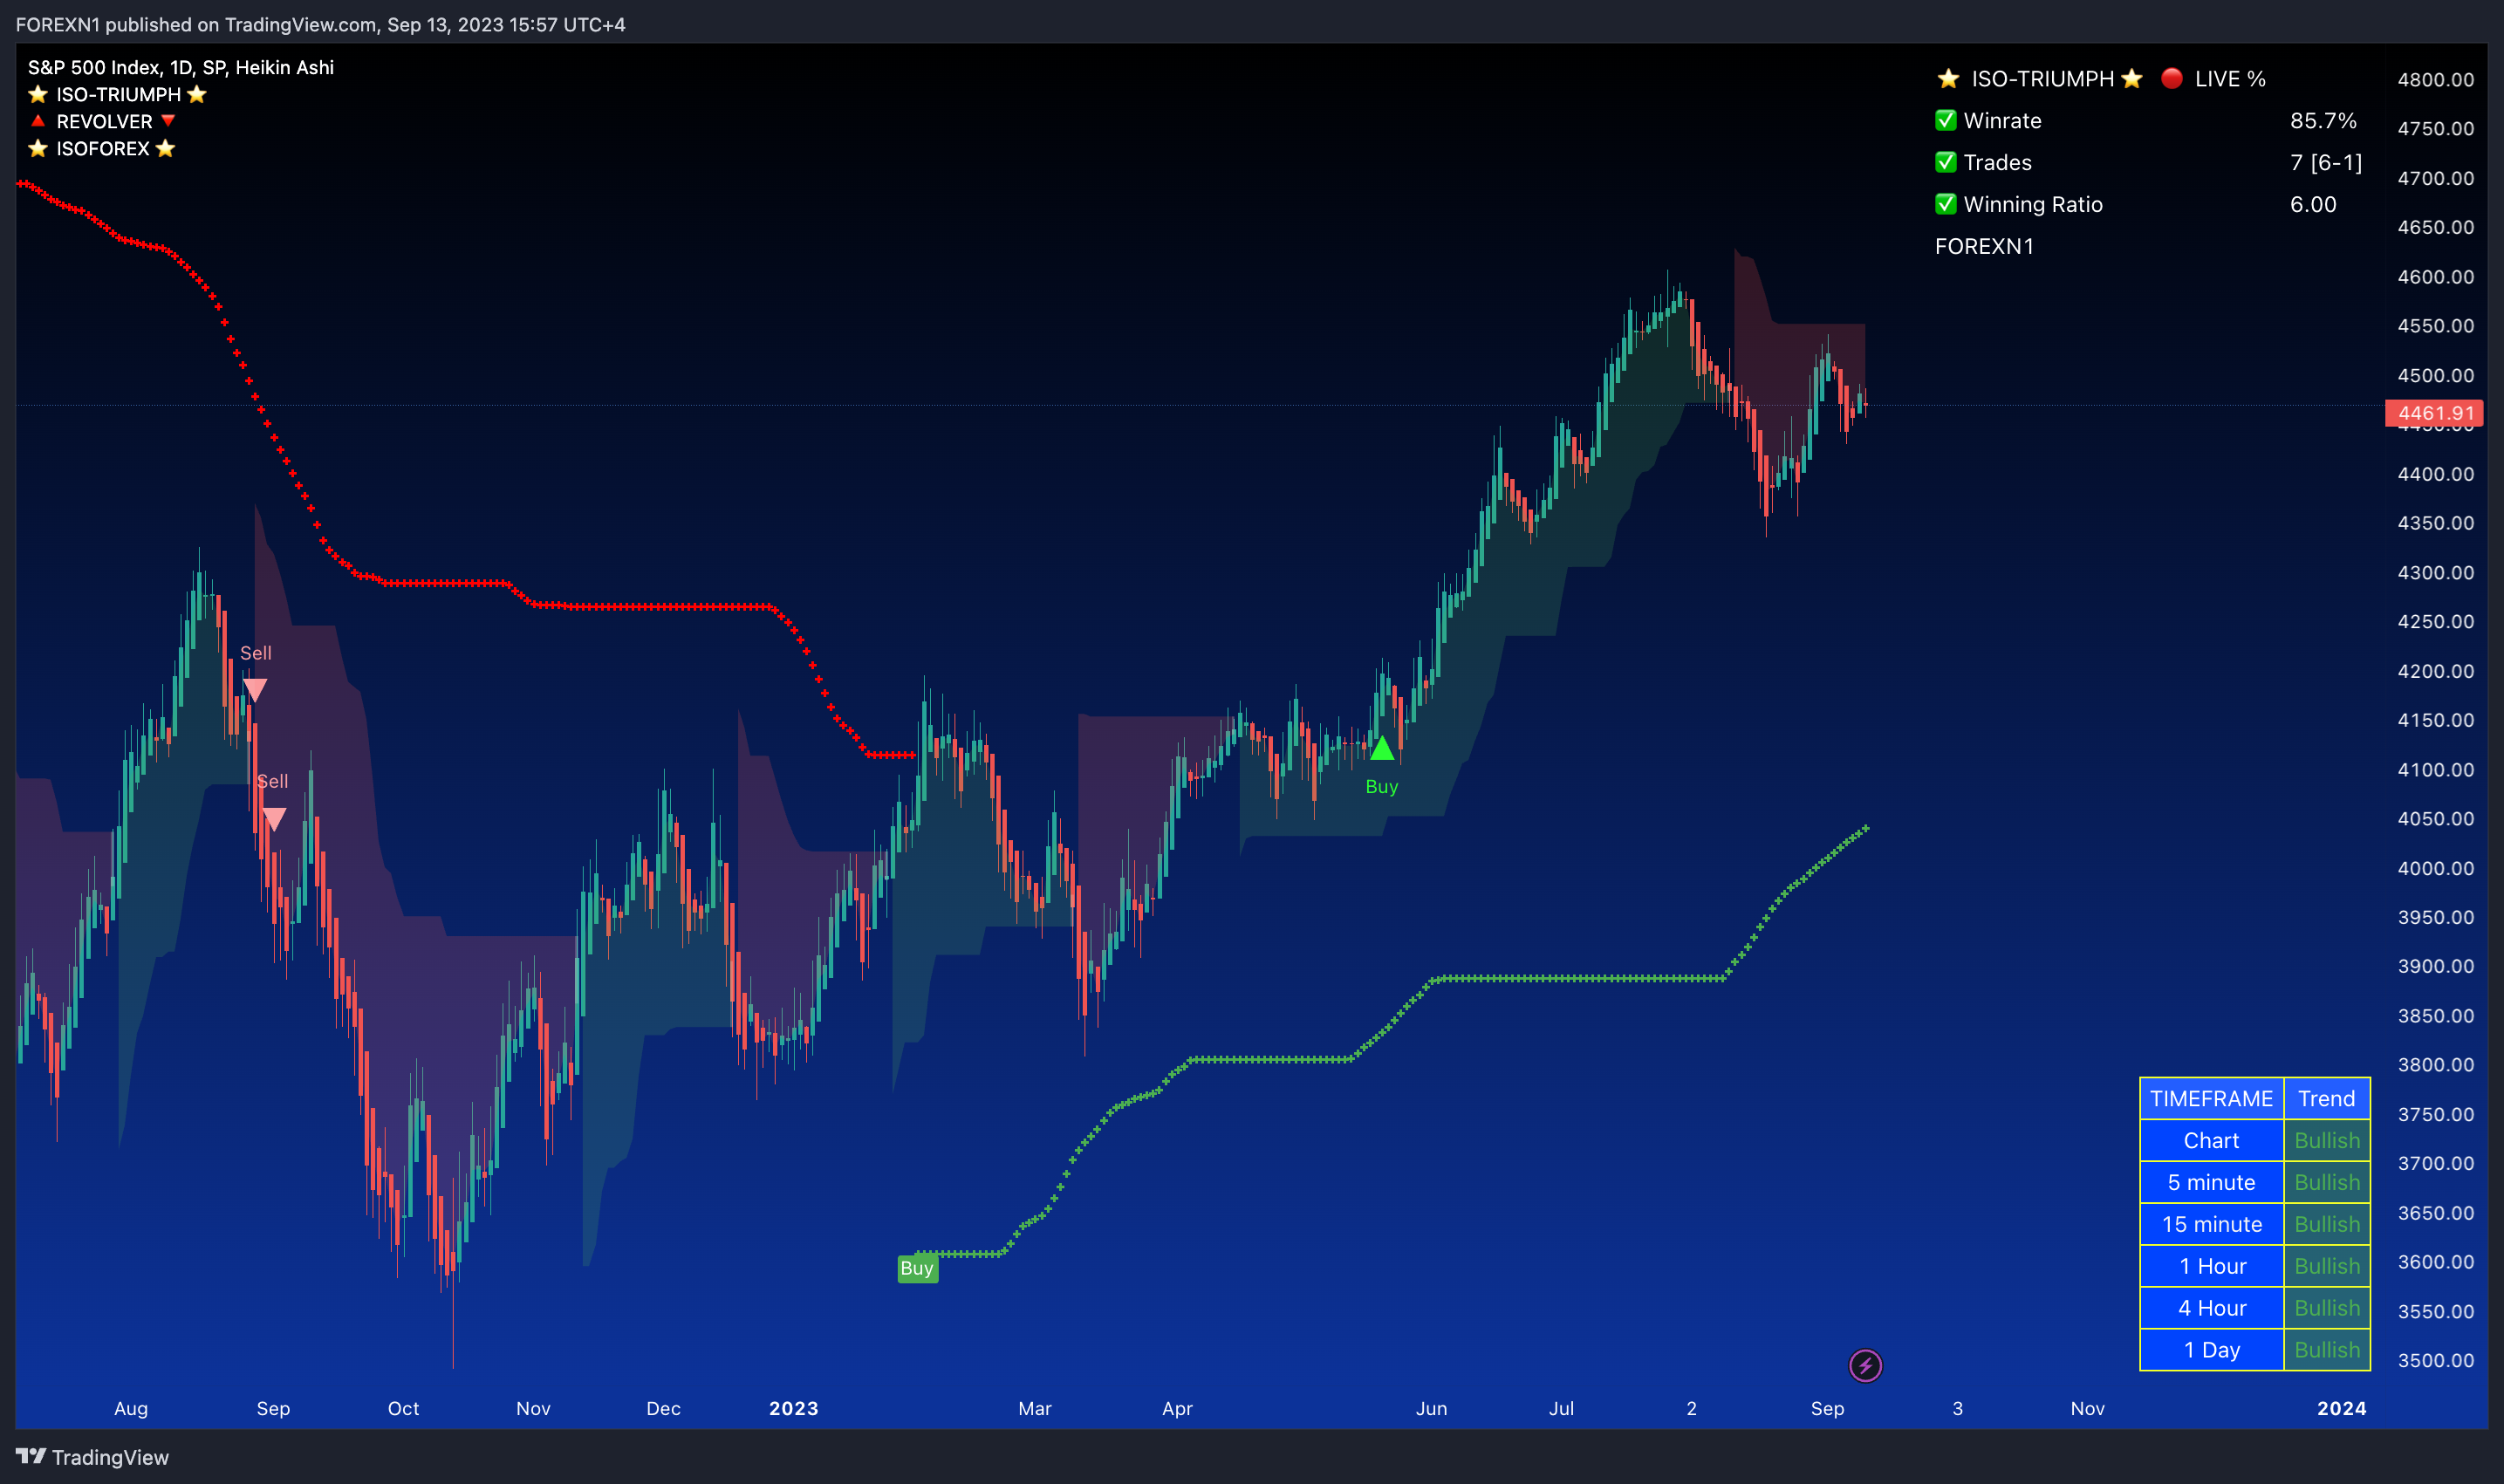Click the purple lightning bolt icon
Image resolution: width=2504 pixels, height=1484 pixels.
[1865, 1365]
